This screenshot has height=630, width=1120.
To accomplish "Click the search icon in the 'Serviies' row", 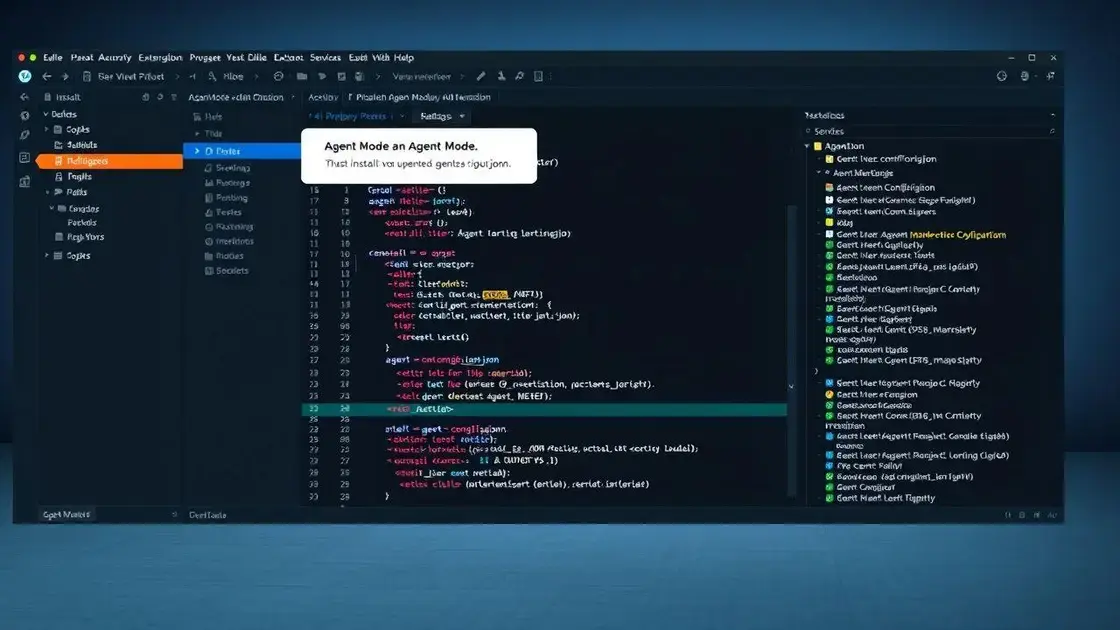I will coord(1052,131).
